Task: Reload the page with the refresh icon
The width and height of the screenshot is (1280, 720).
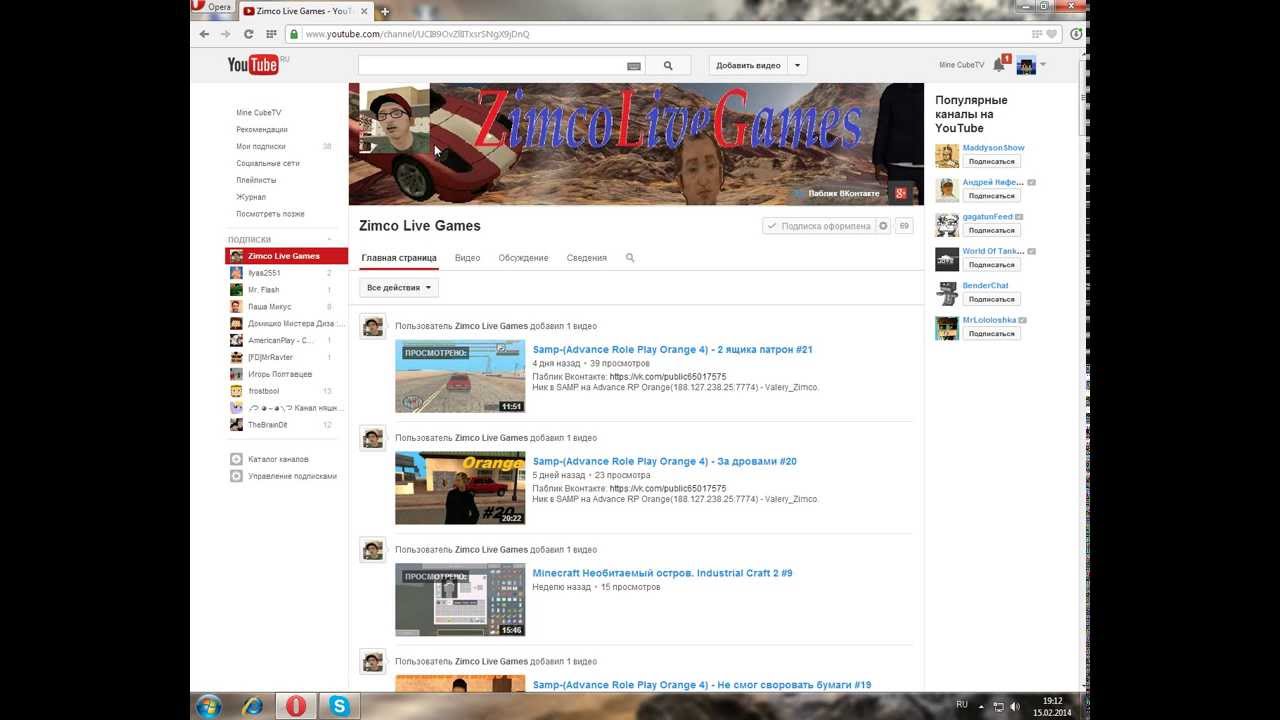Action: [248, 34]
